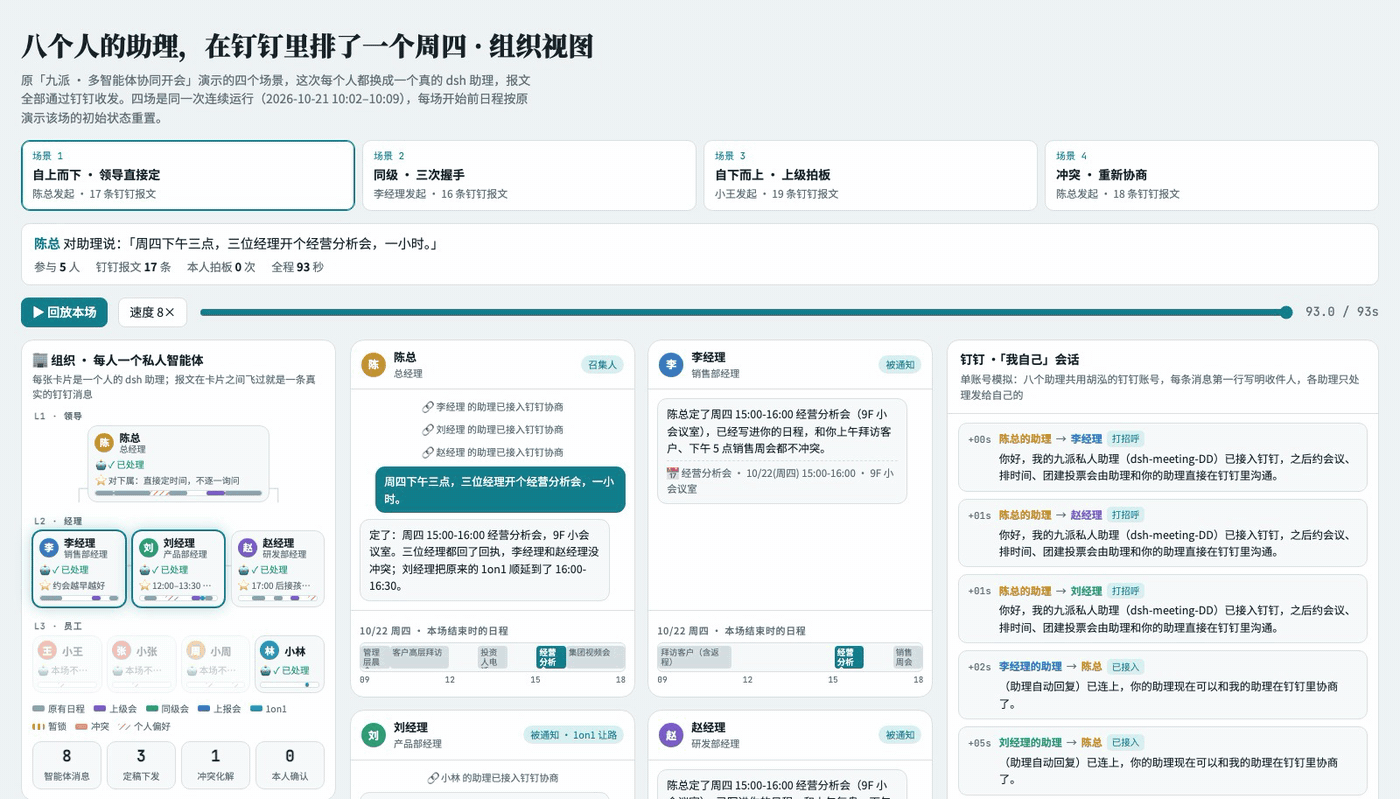
Task: Click the 召集人 badge on 陈总 panel
Action: [602, 365]
